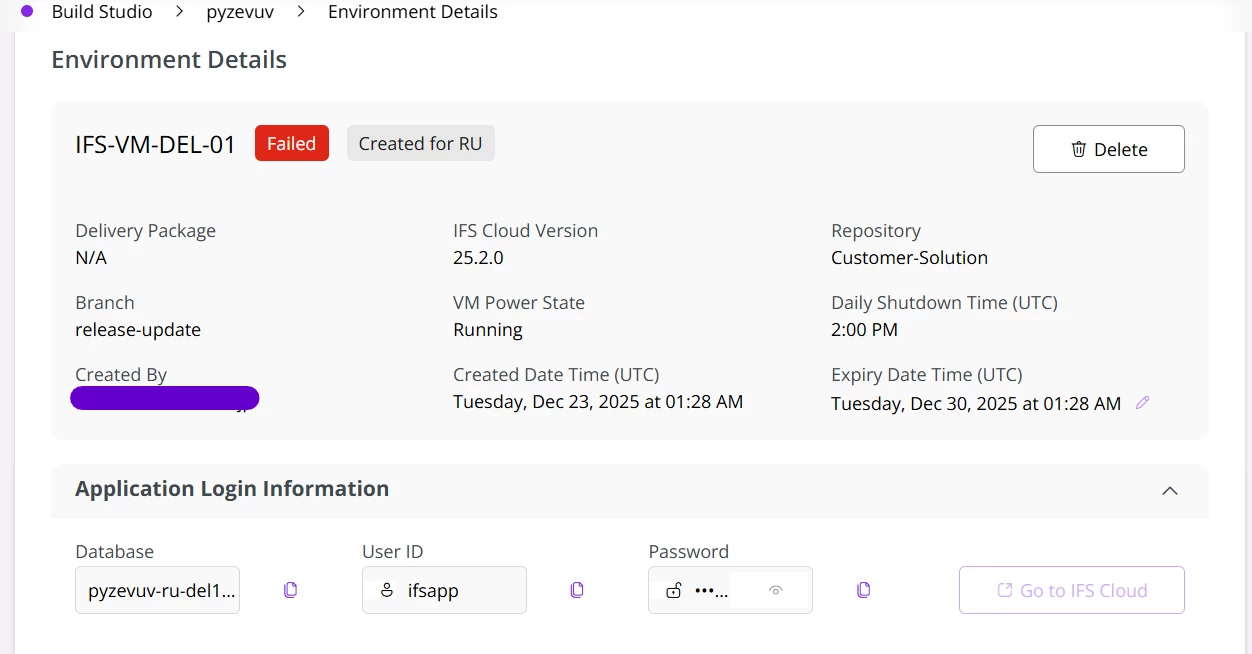Click Go to IFS Cloud button
Screen dimensions: 1252x654
point(1072,590)
